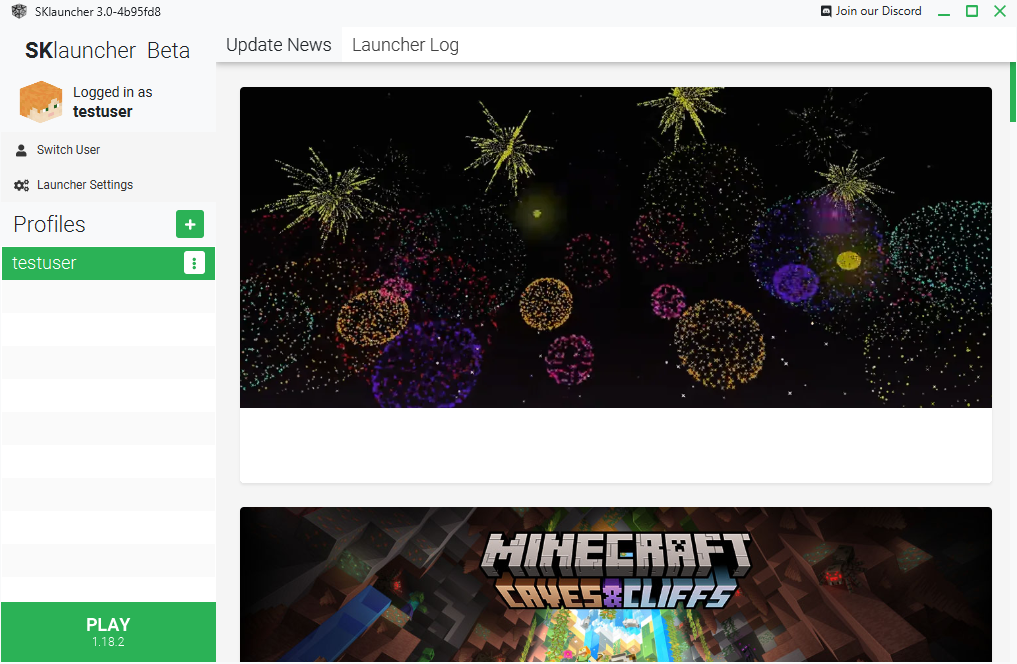This screenshot has height=664, width=1017.
Task: Open the fireworks news image
Action: [x=616, y=247]
